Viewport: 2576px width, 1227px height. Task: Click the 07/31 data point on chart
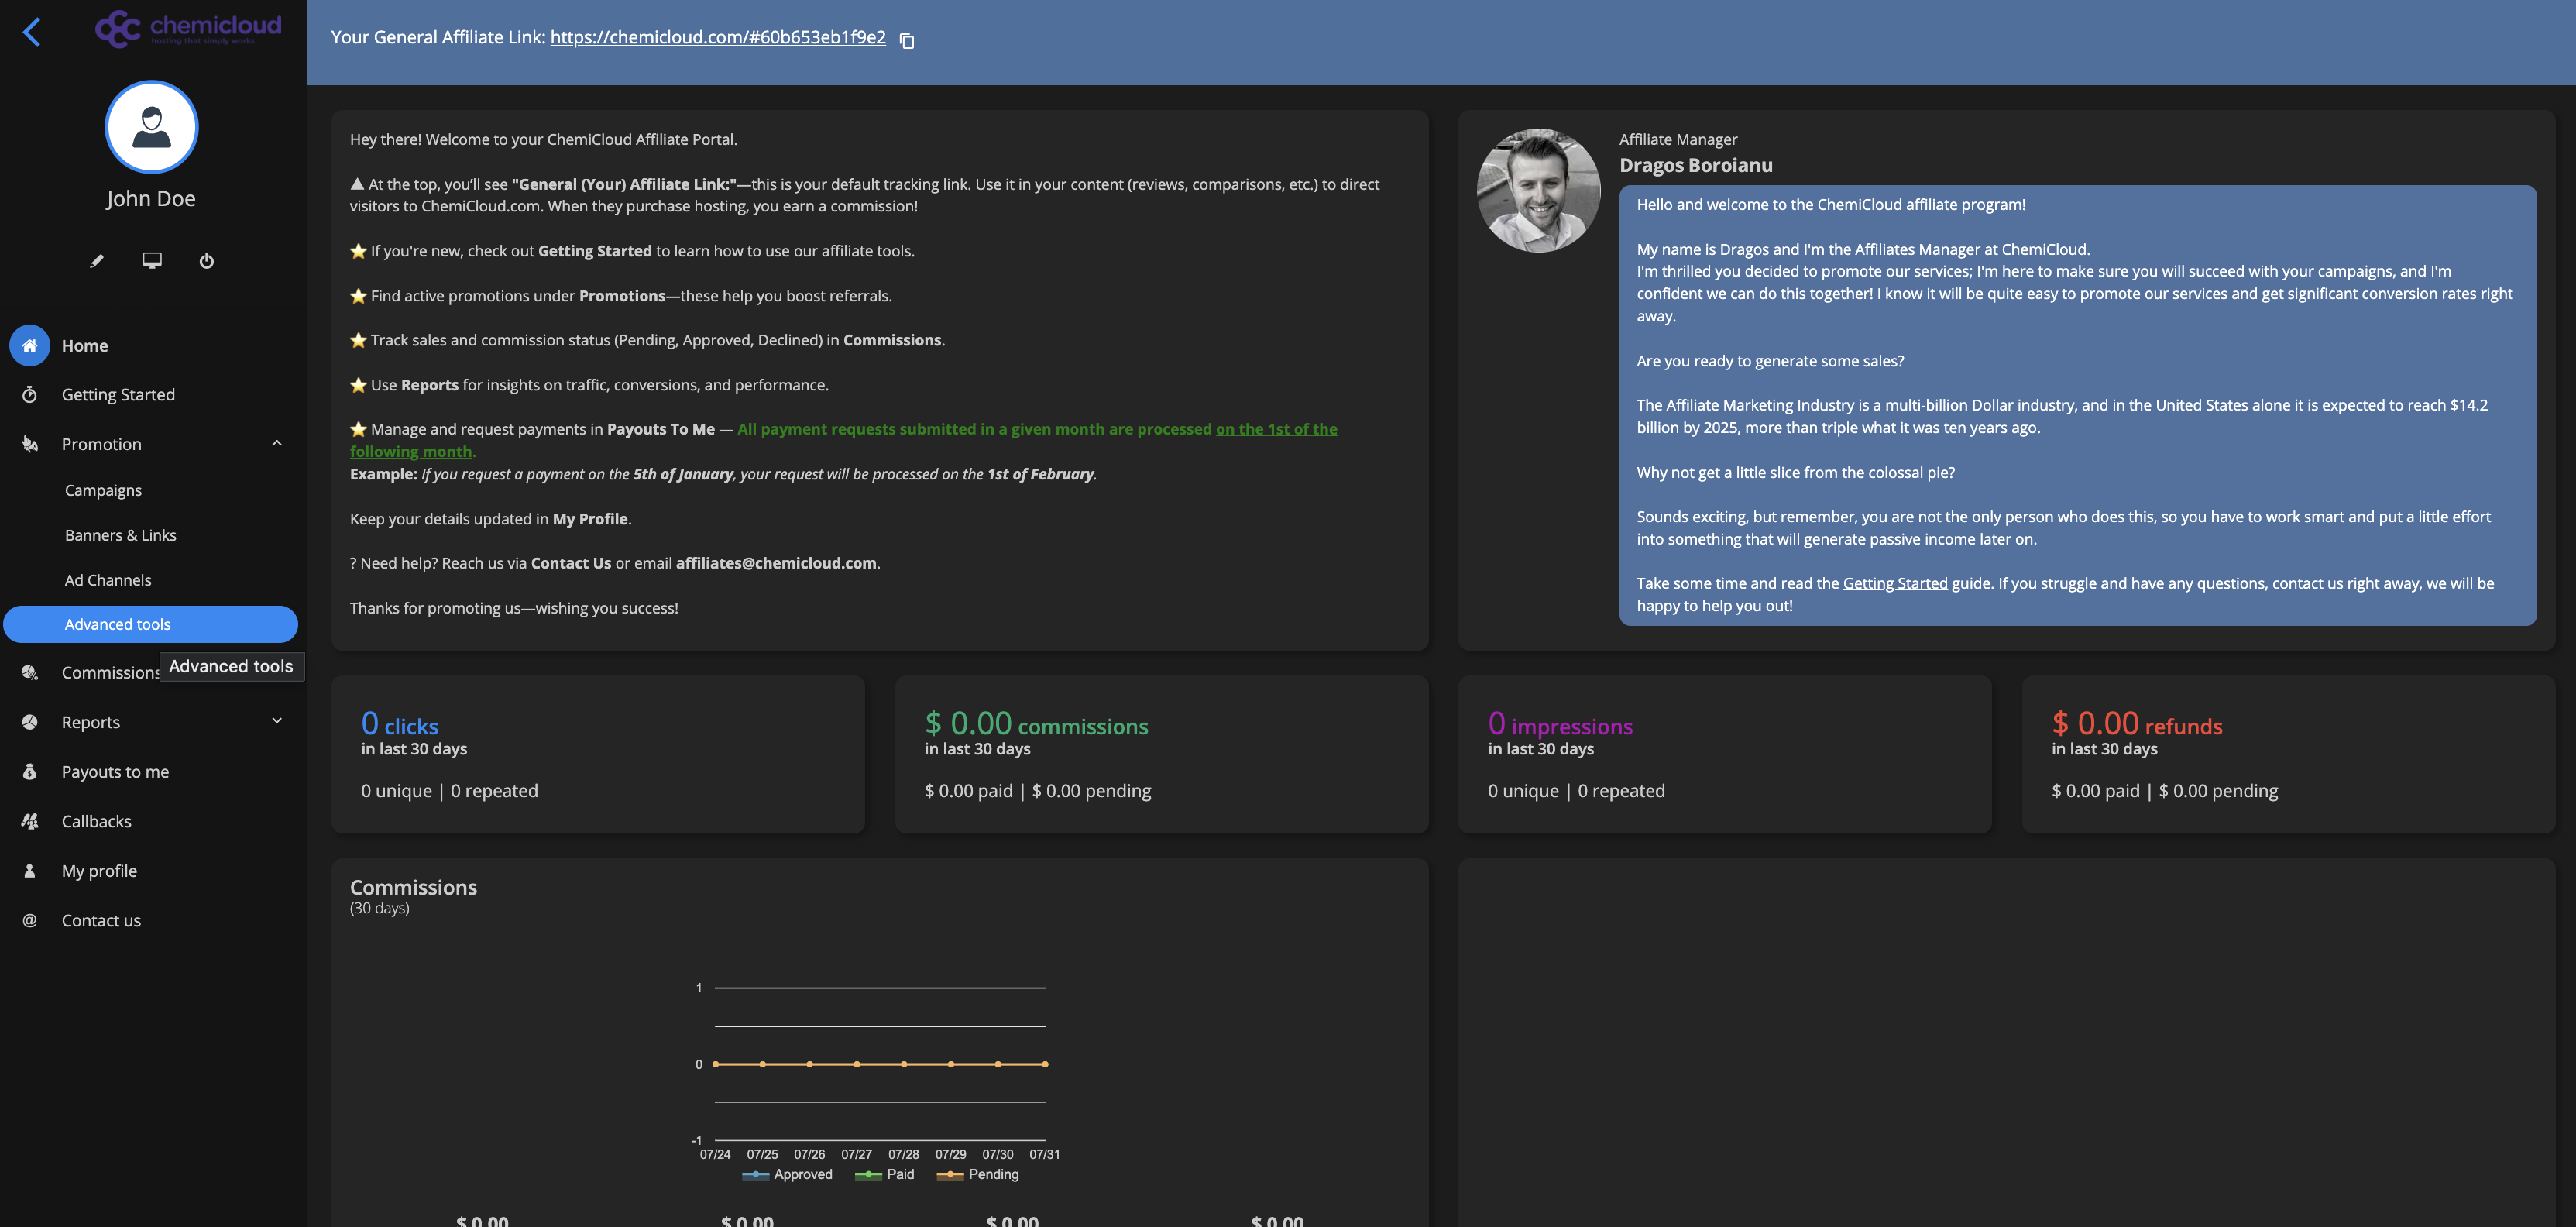click(x=1045, y=1064)
